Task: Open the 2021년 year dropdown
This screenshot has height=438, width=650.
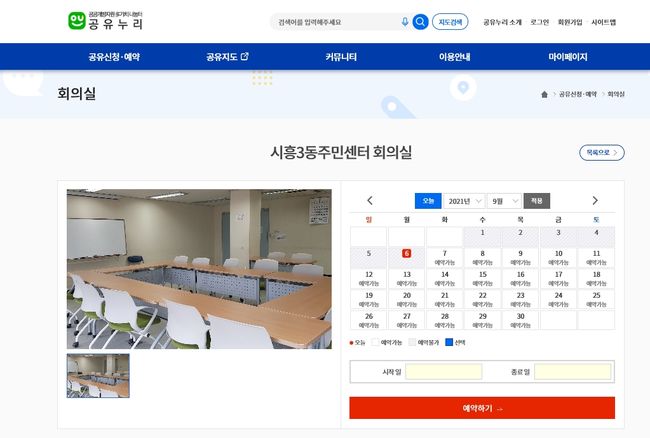Action: pos(464,201)
